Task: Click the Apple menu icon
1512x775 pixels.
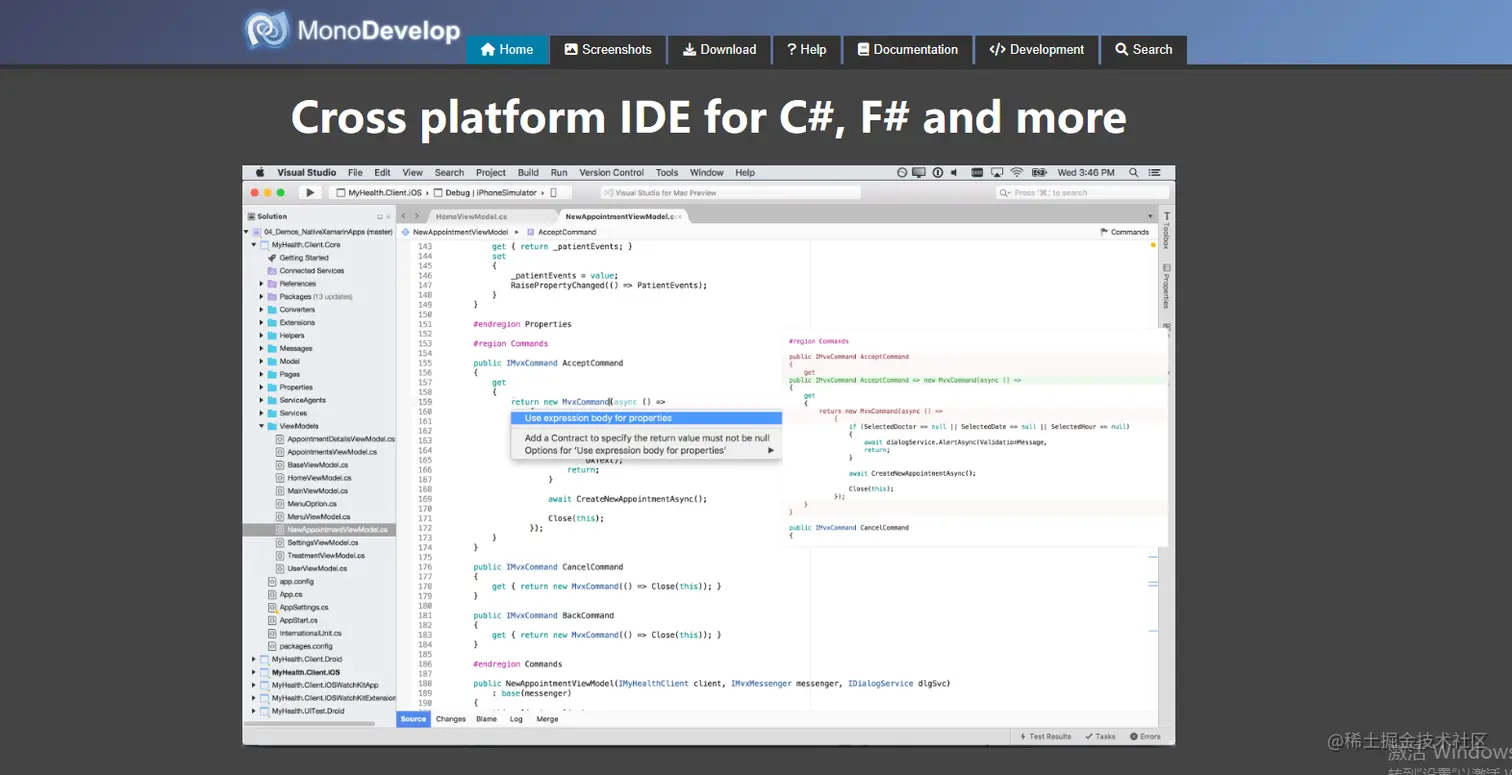Action: 259,172
